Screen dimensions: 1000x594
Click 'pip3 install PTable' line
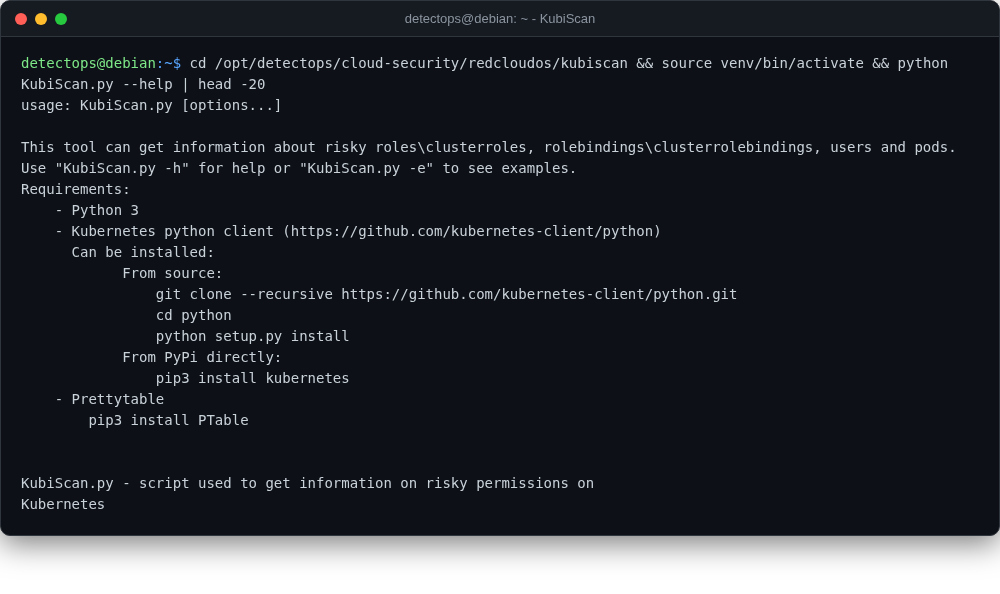point(168,421)
